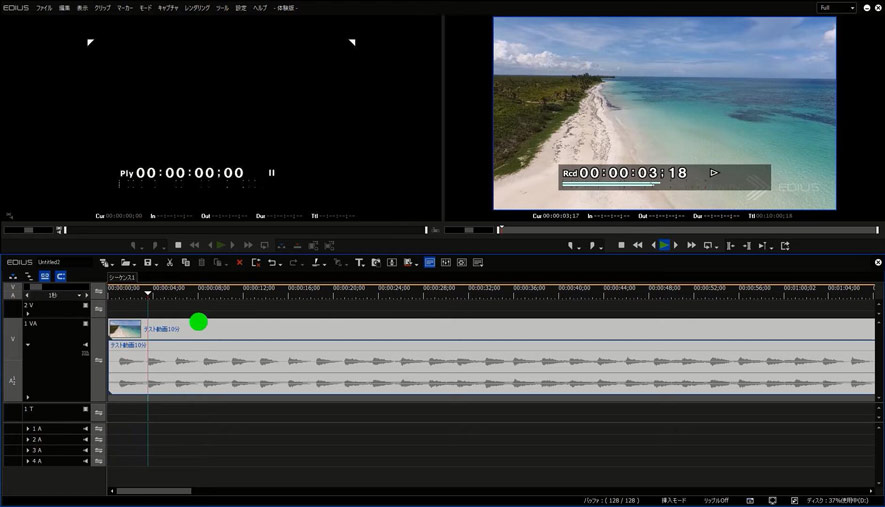The height and width of the screenshot is (507, 885).
Task: Expand the 2 A audio track
Action: 28,439
